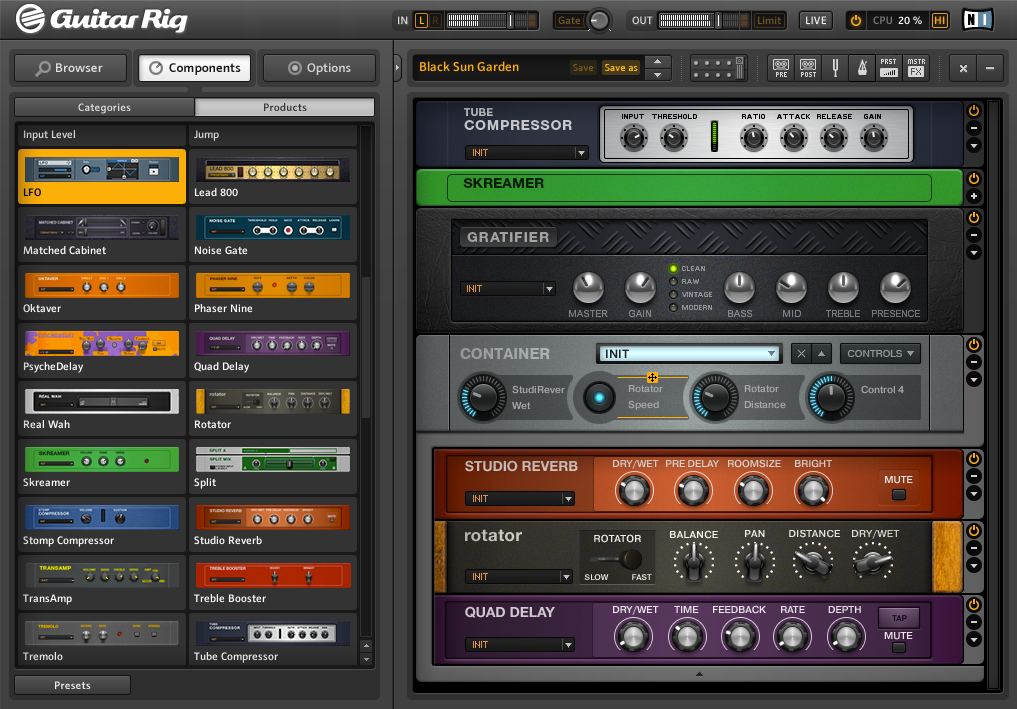Switch to the Components tab
The image size is (1017, 709).
pyautogui.click(x=195, y=68)
